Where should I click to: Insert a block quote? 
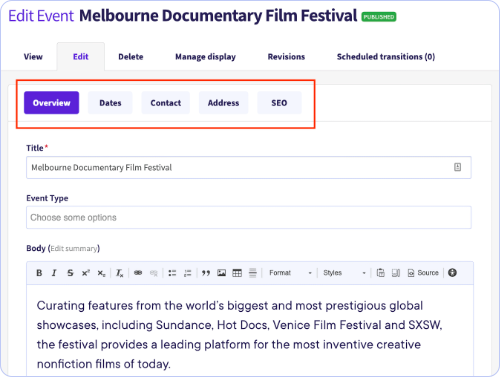coord(206,273)
